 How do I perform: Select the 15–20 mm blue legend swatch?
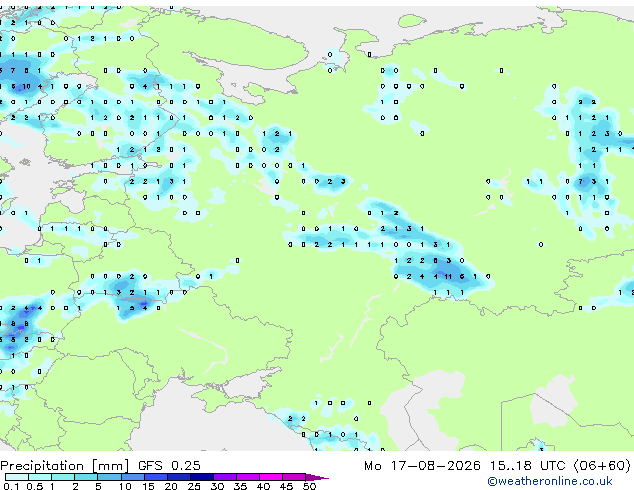pos(155,477)
